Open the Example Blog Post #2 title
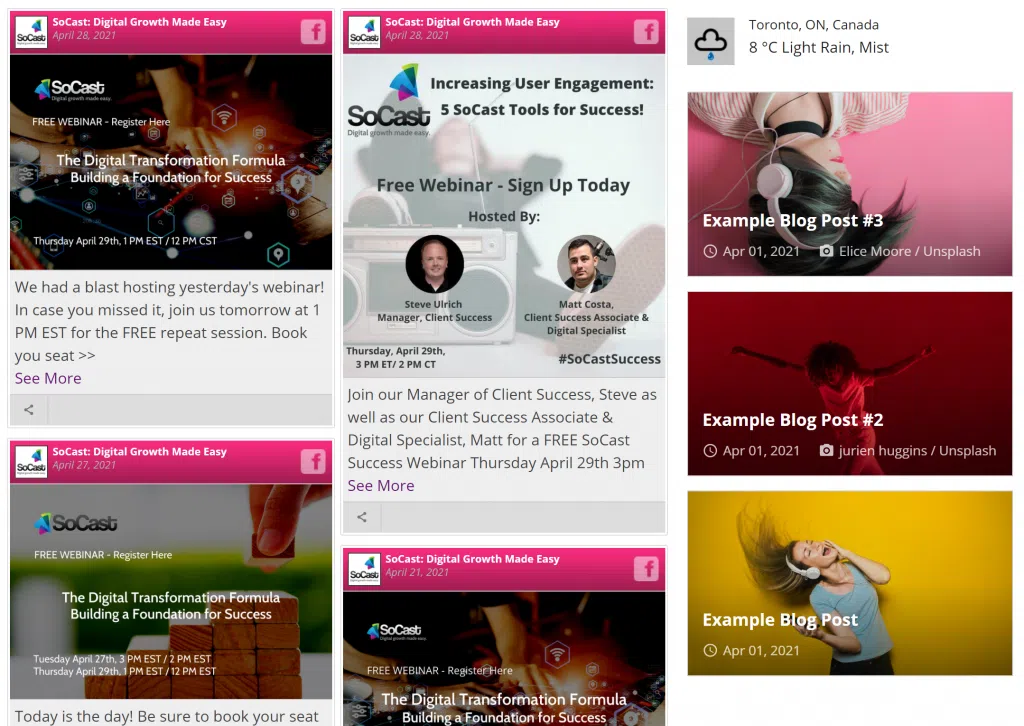This screenshot has width=1024, height=726. (x=792, y=420)
